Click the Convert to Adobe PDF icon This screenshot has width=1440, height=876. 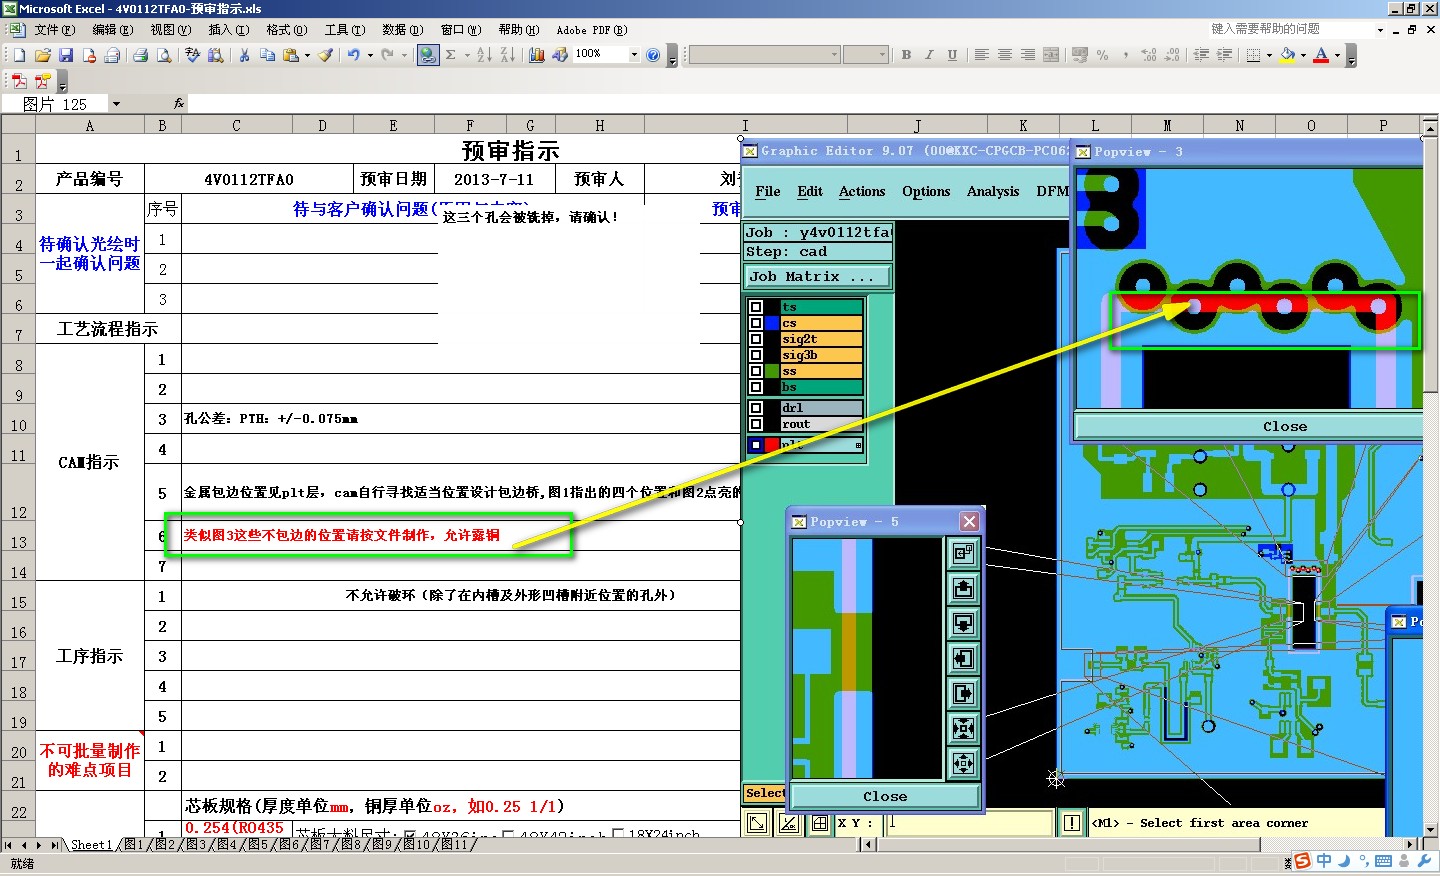click(19, 81)
